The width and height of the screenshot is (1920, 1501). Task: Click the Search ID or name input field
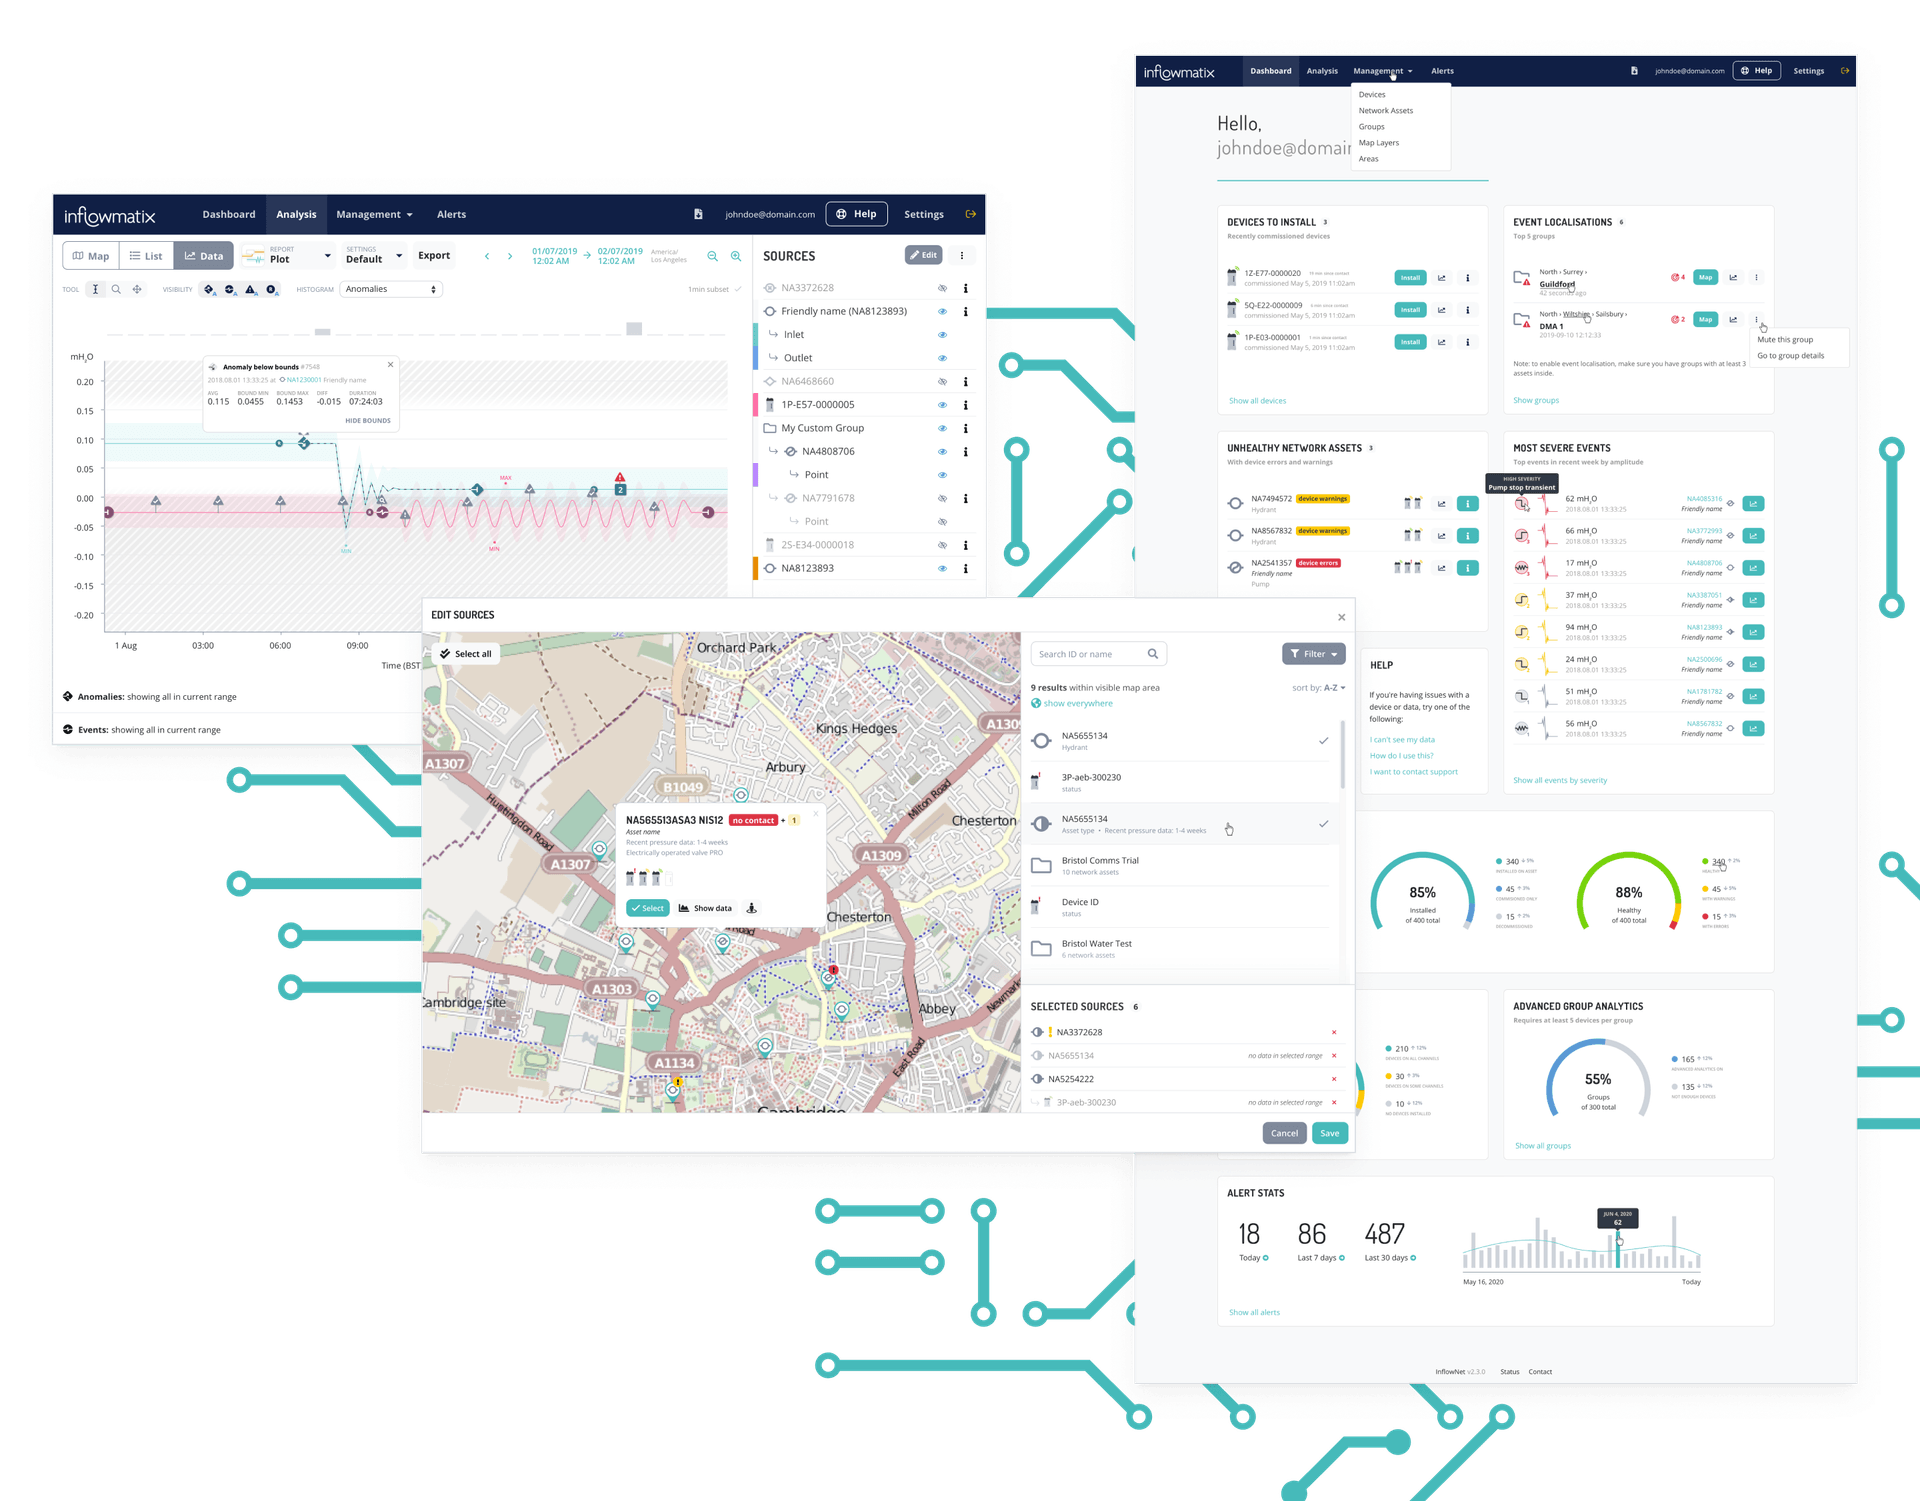(1090, 653)
